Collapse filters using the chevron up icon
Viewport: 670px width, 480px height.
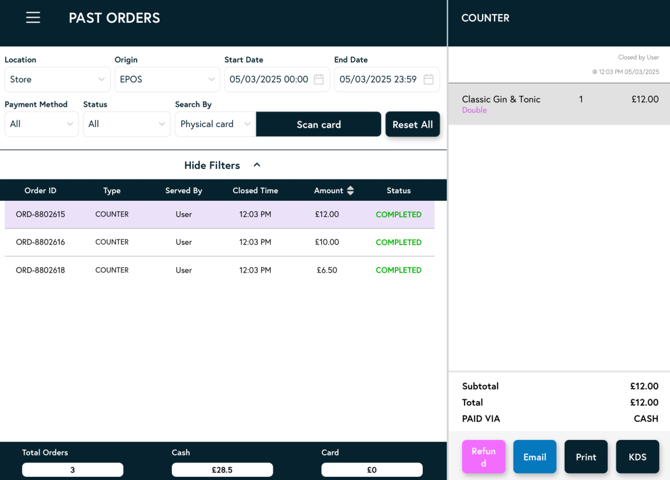click(257, 165)
